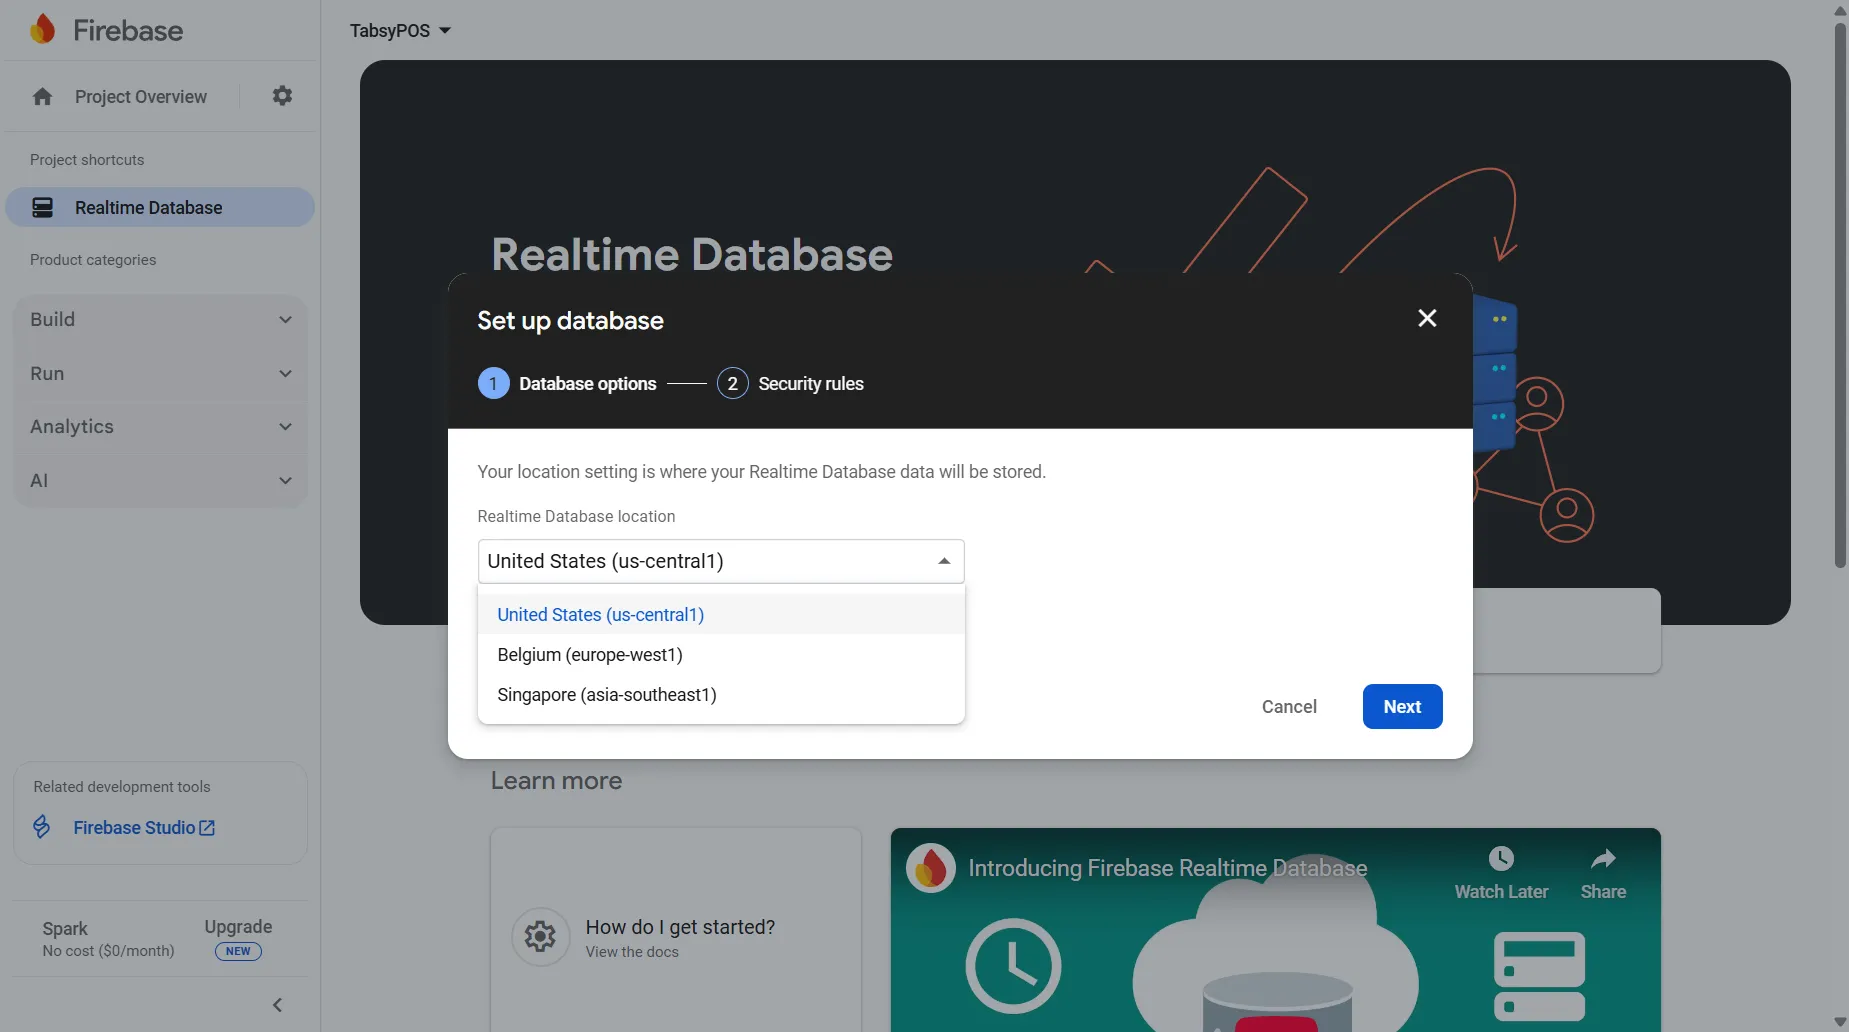Expand the Analytics category
This screenshot has height=1032, width=1849.
pyautogui.click(x=160, y=427)
